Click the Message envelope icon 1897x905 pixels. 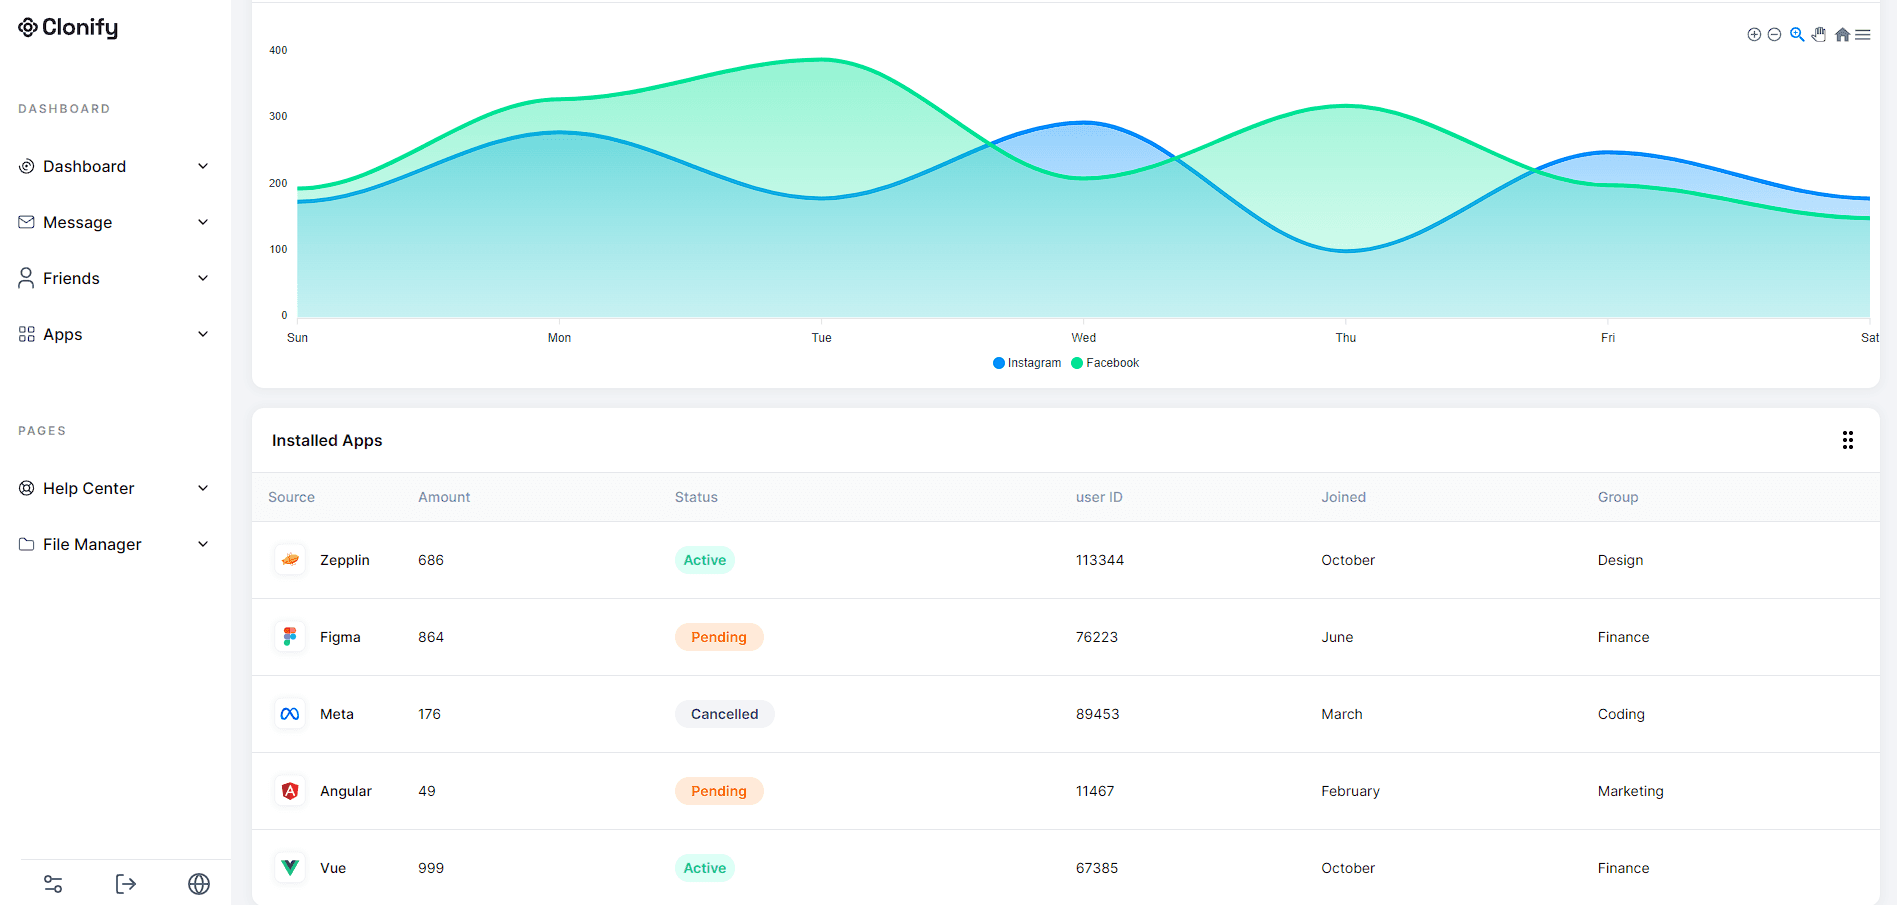coord(27,222)
